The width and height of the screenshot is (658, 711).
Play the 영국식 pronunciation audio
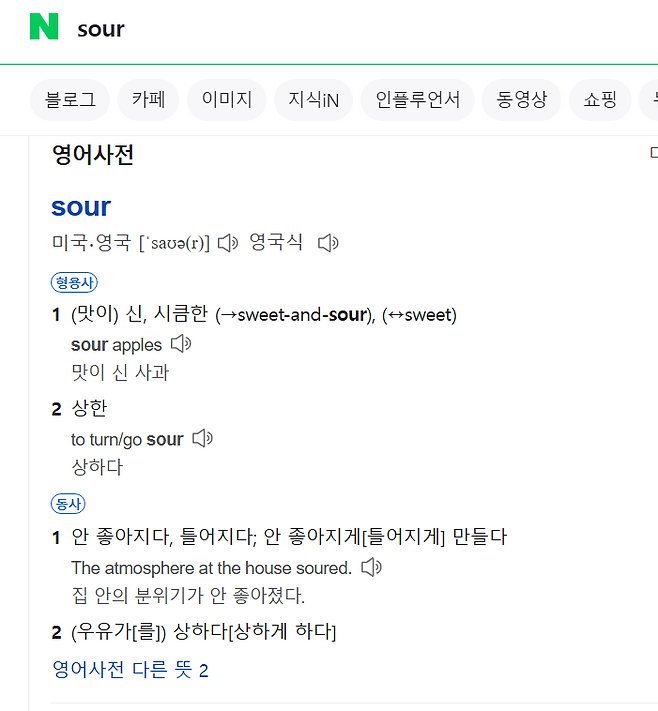coord(328,242)
